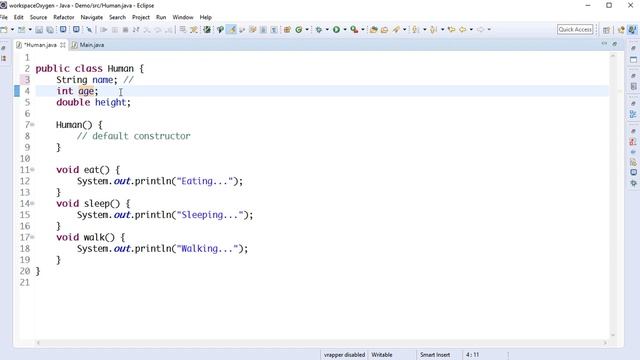The image size is (640, 360).
Task: Open the Navigate menu
Action: coord(92,17)
